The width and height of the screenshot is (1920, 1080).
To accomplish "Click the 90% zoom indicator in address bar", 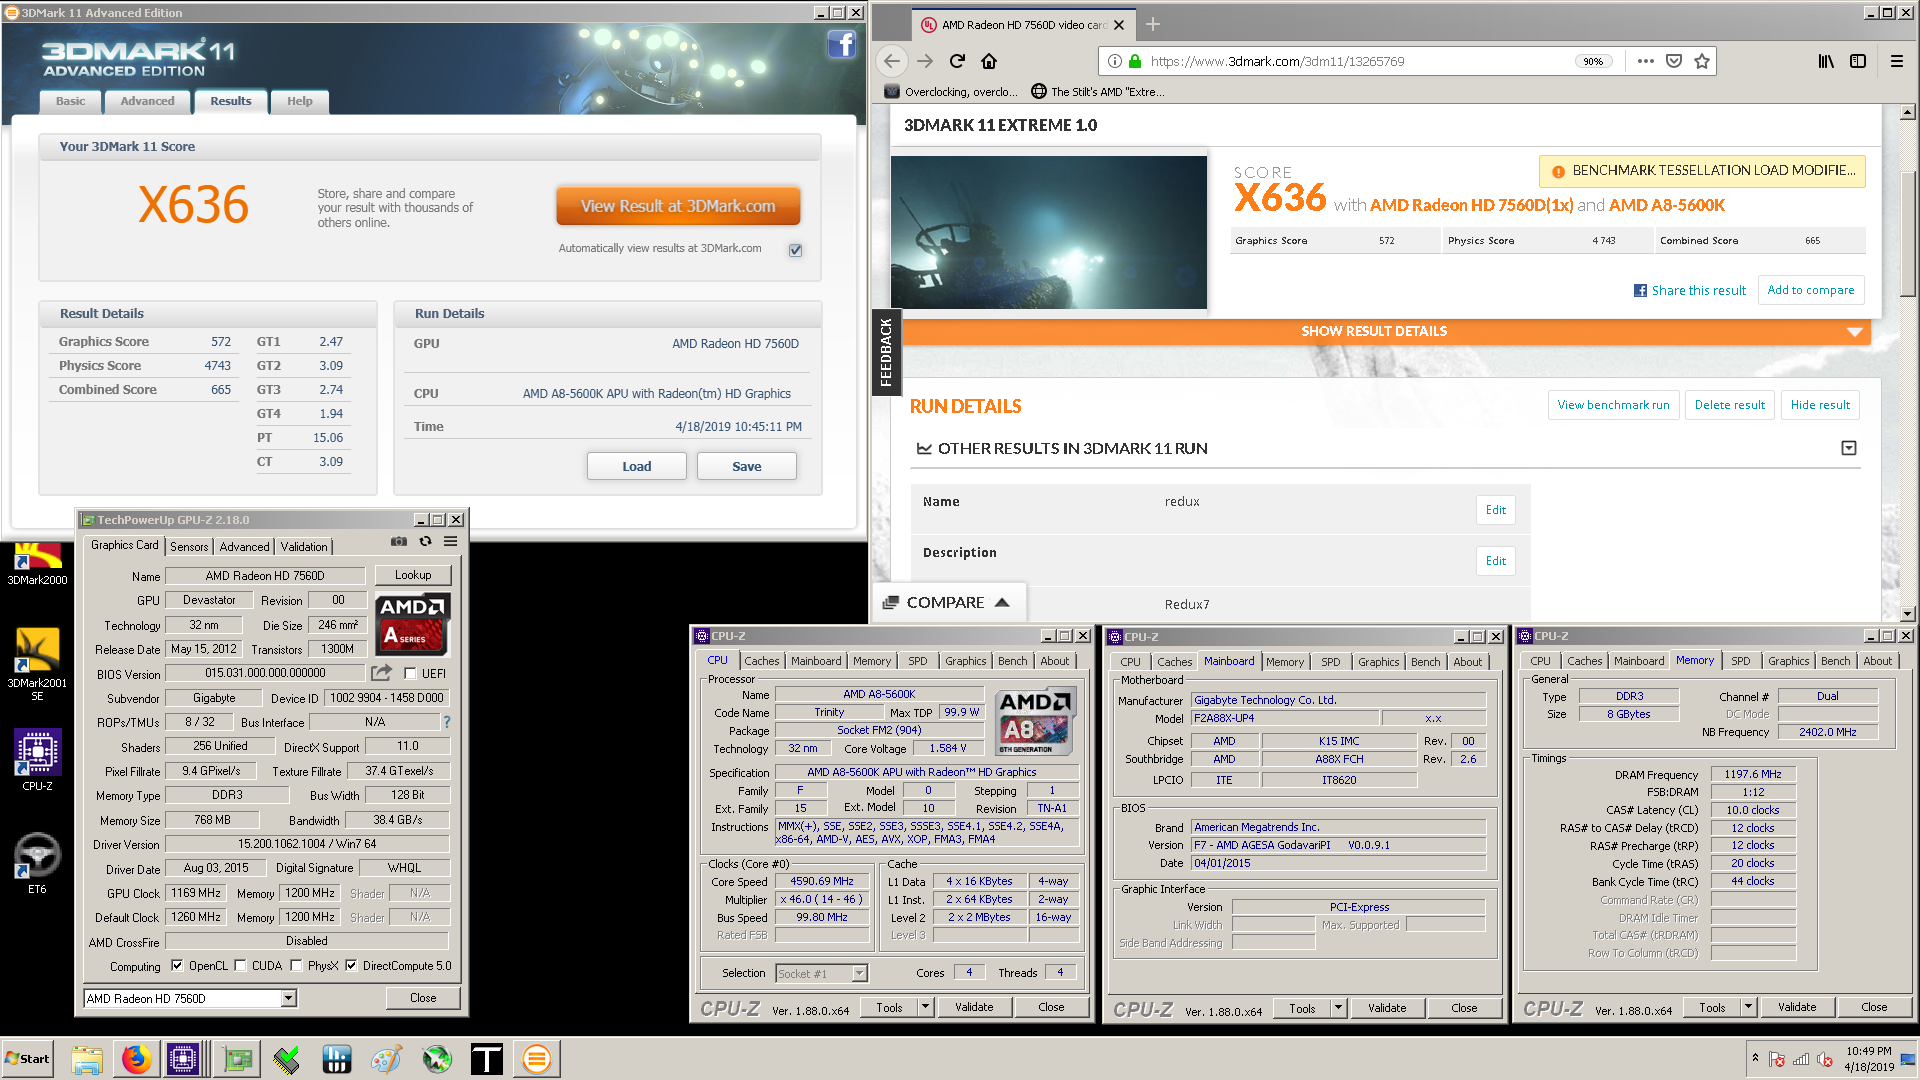I will tap(1593, 61).
